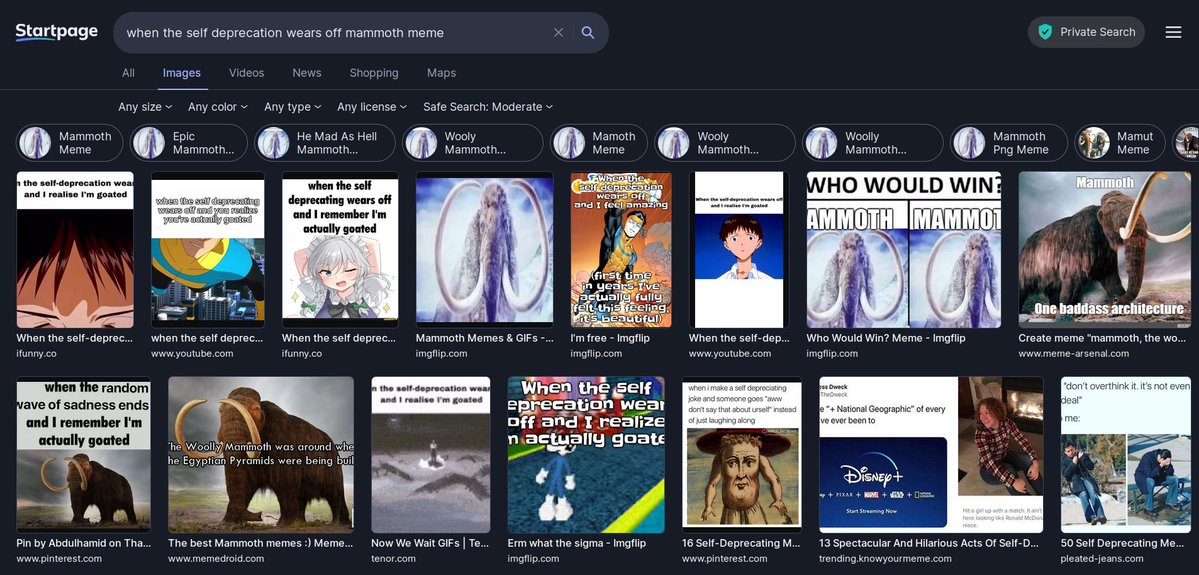Click the 'Who Would Win? Meme - Imgflip' title

[x=885, y=338]
